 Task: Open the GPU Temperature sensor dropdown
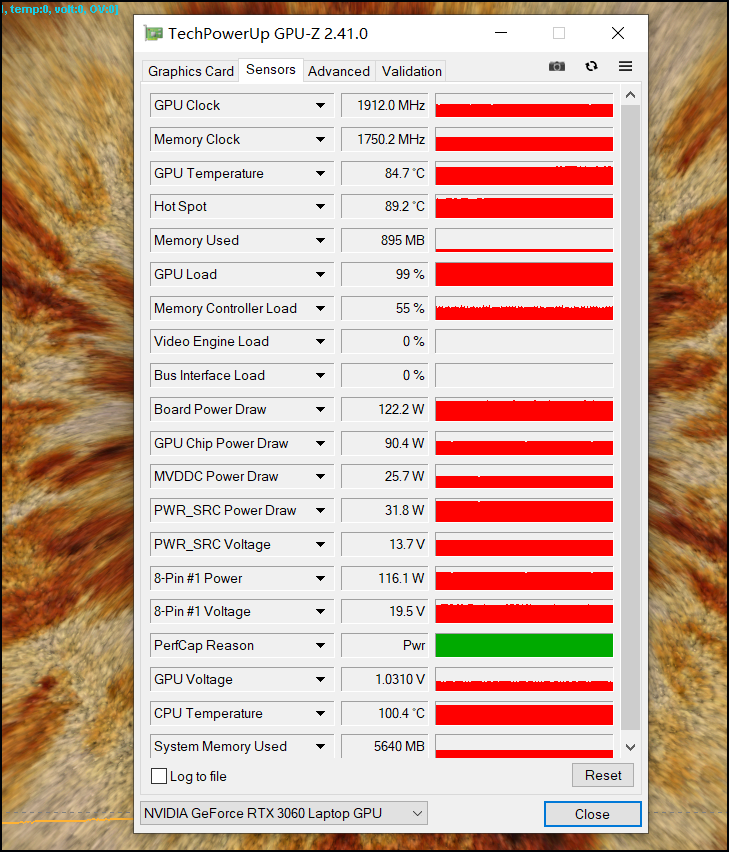click(x=320, y=173)
